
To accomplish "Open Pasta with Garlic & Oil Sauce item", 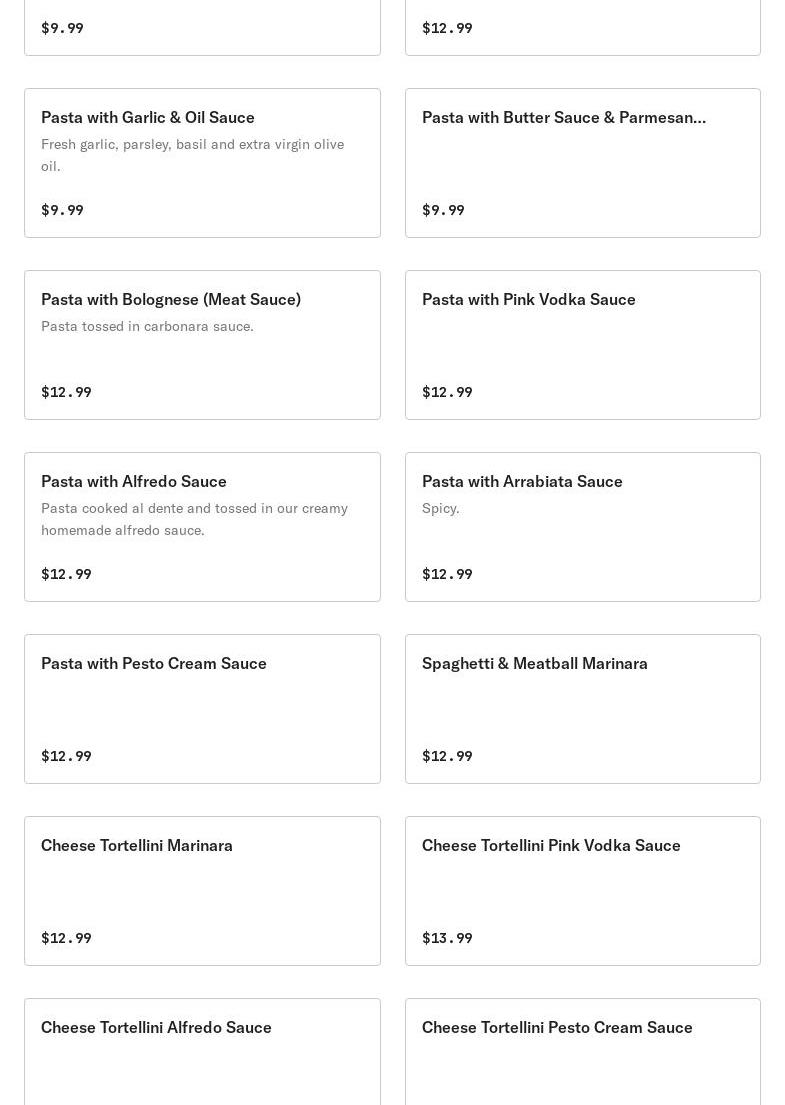I will coord(202,163).
